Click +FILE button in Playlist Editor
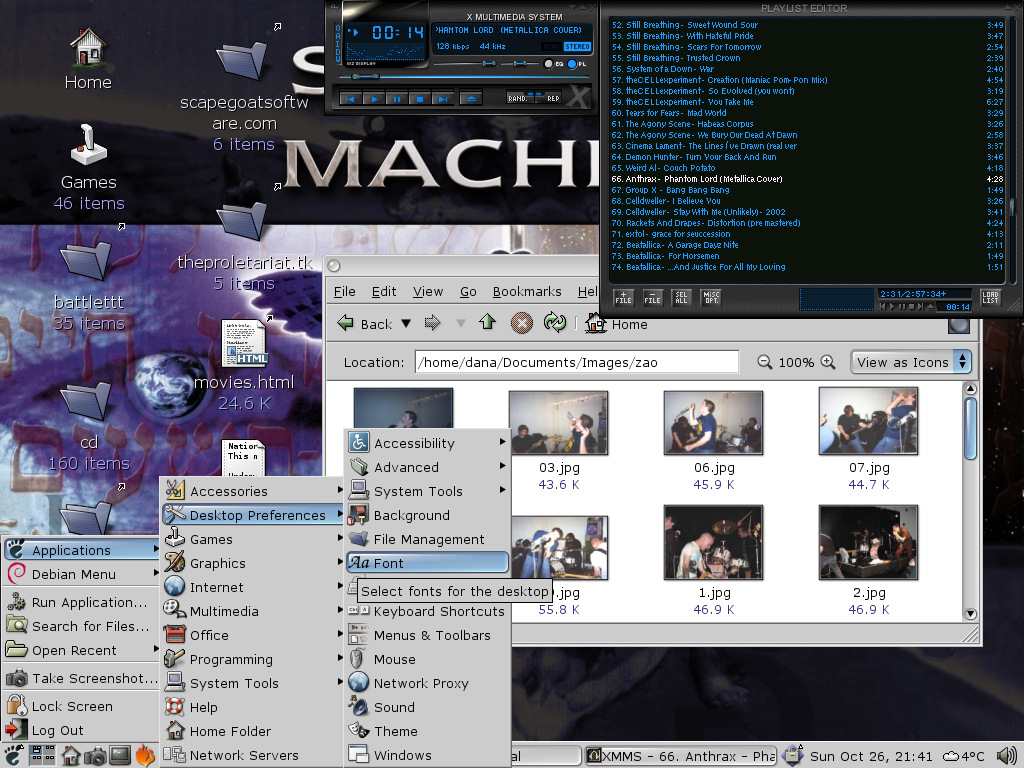1024x768 pixels. [x=624, y=298]
